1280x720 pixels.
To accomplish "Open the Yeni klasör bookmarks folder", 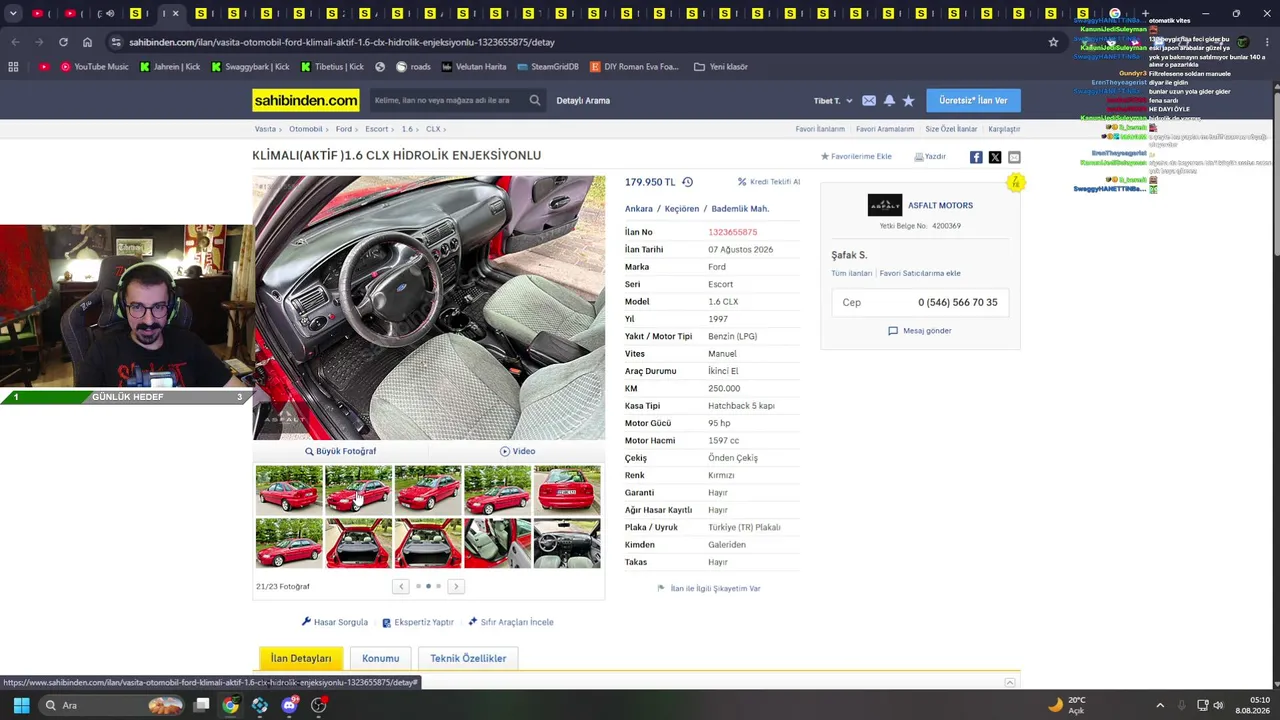I will [x=721, y=67].
